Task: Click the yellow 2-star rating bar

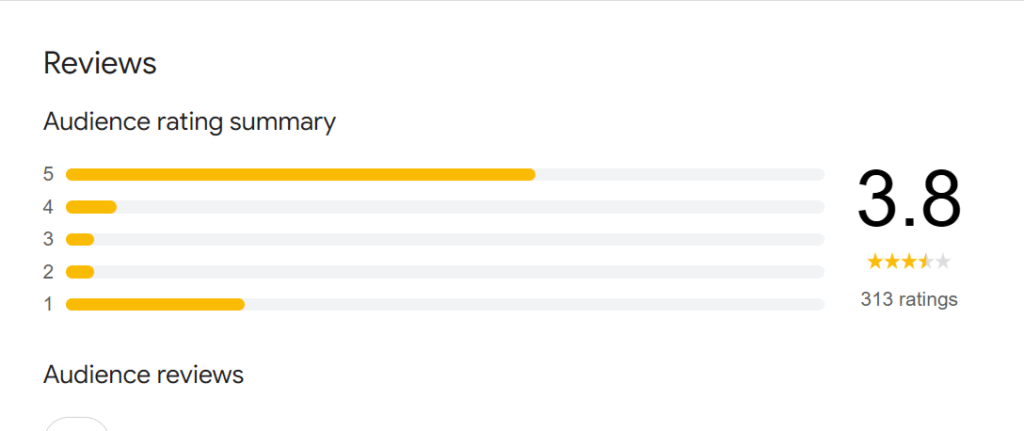Action: [80, 272]
